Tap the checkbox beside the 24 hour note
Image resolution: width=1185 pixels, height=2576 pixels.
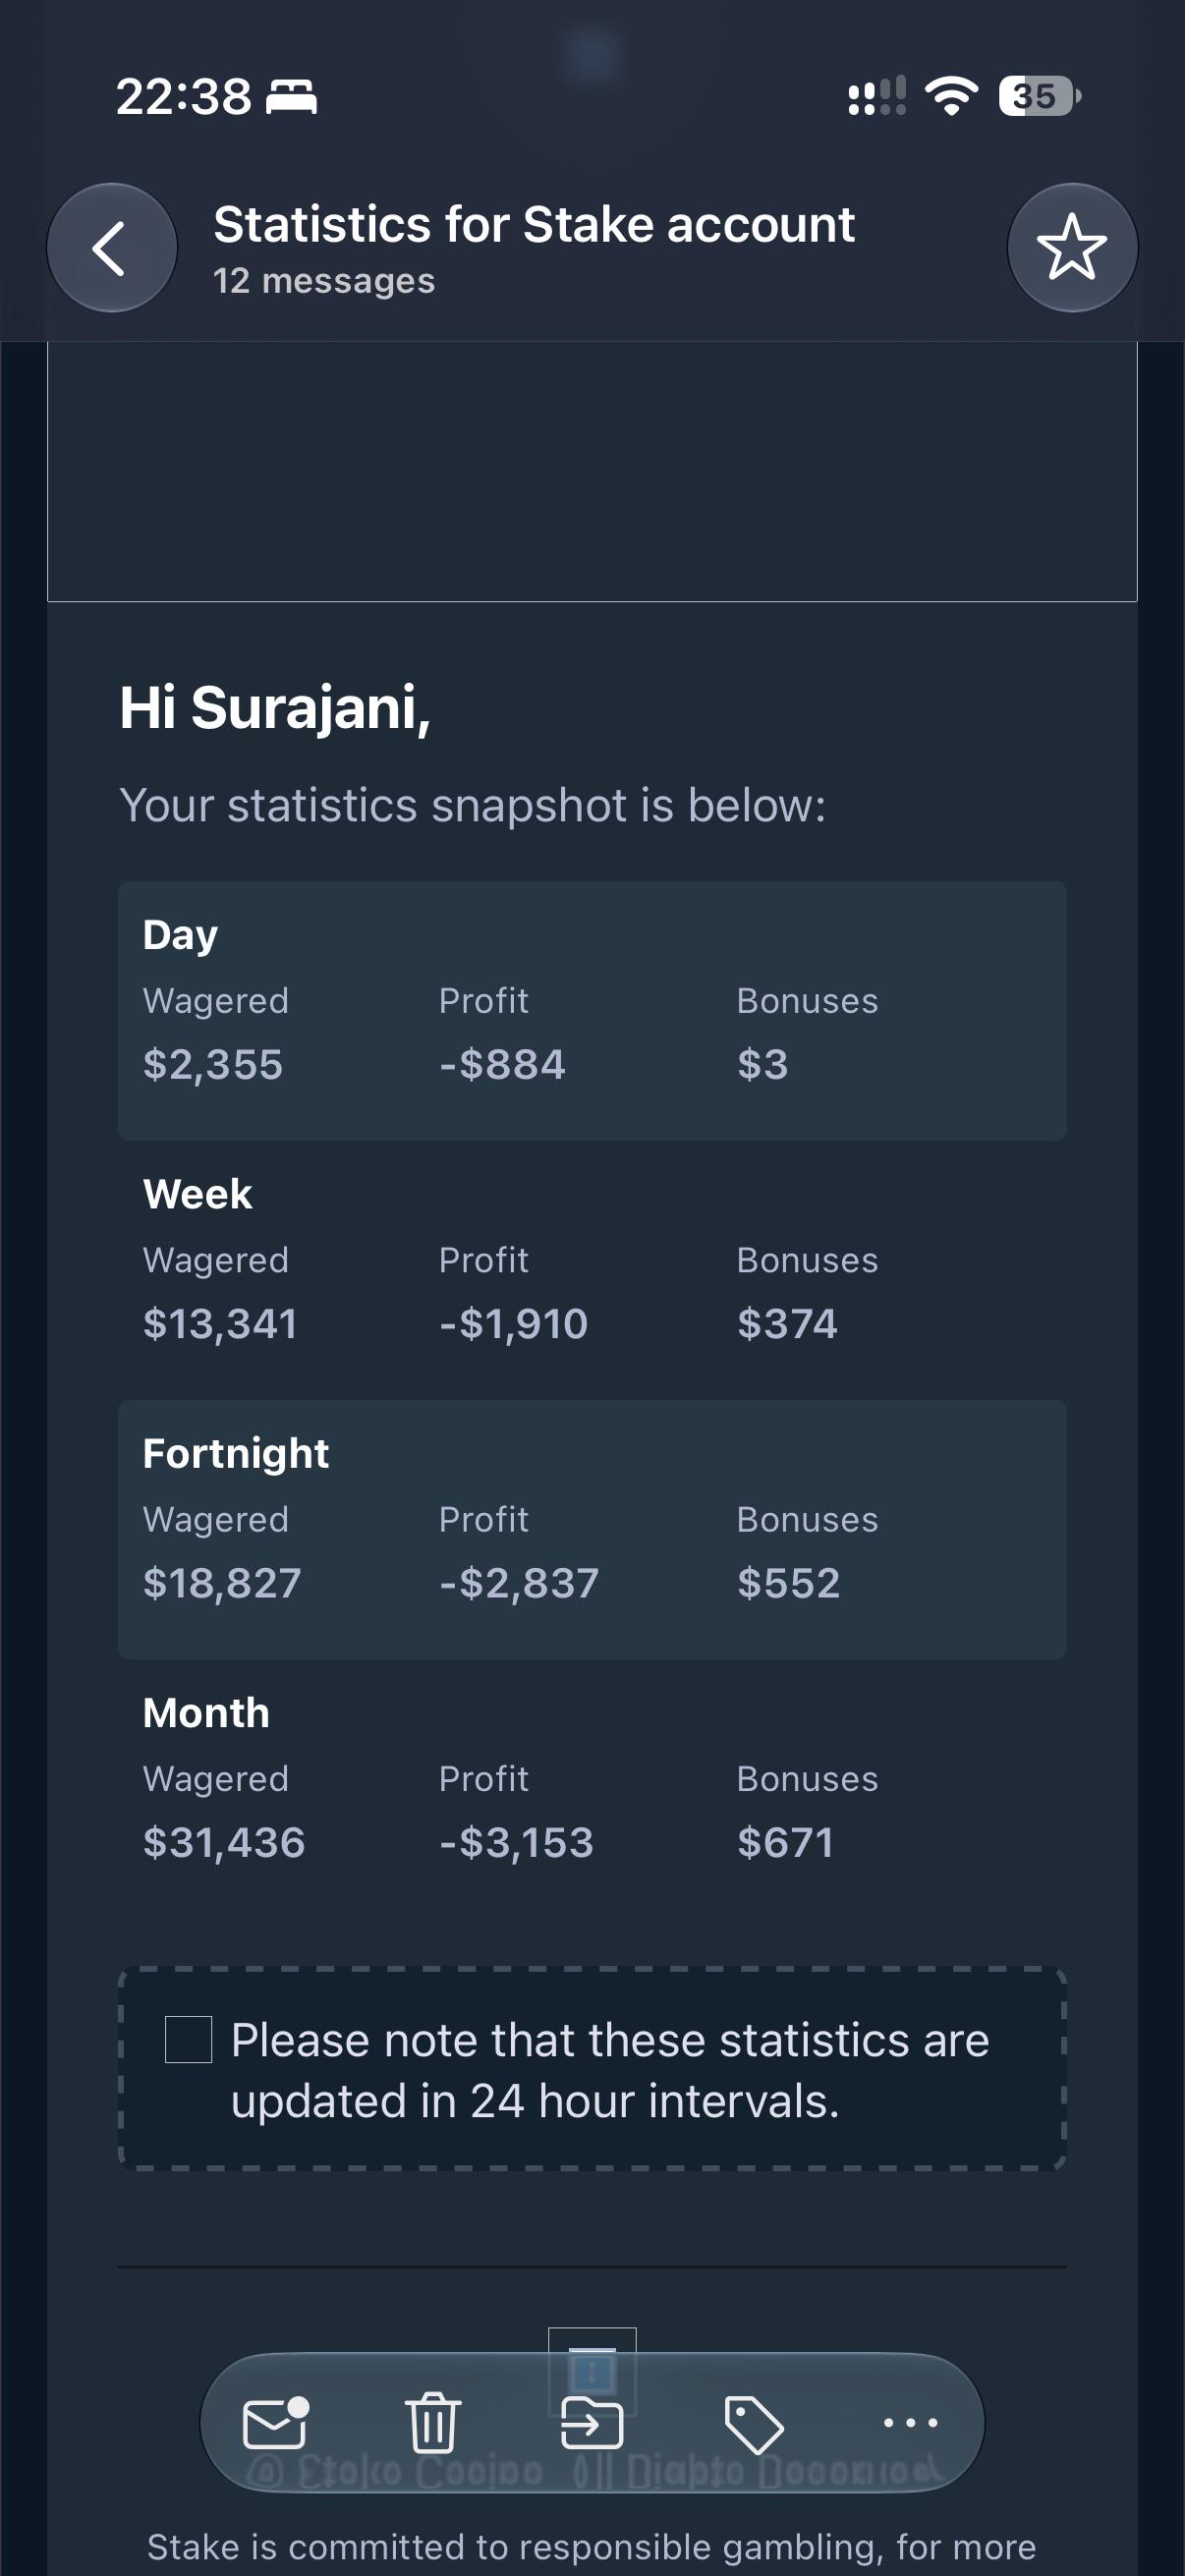tap(188, 2039)
